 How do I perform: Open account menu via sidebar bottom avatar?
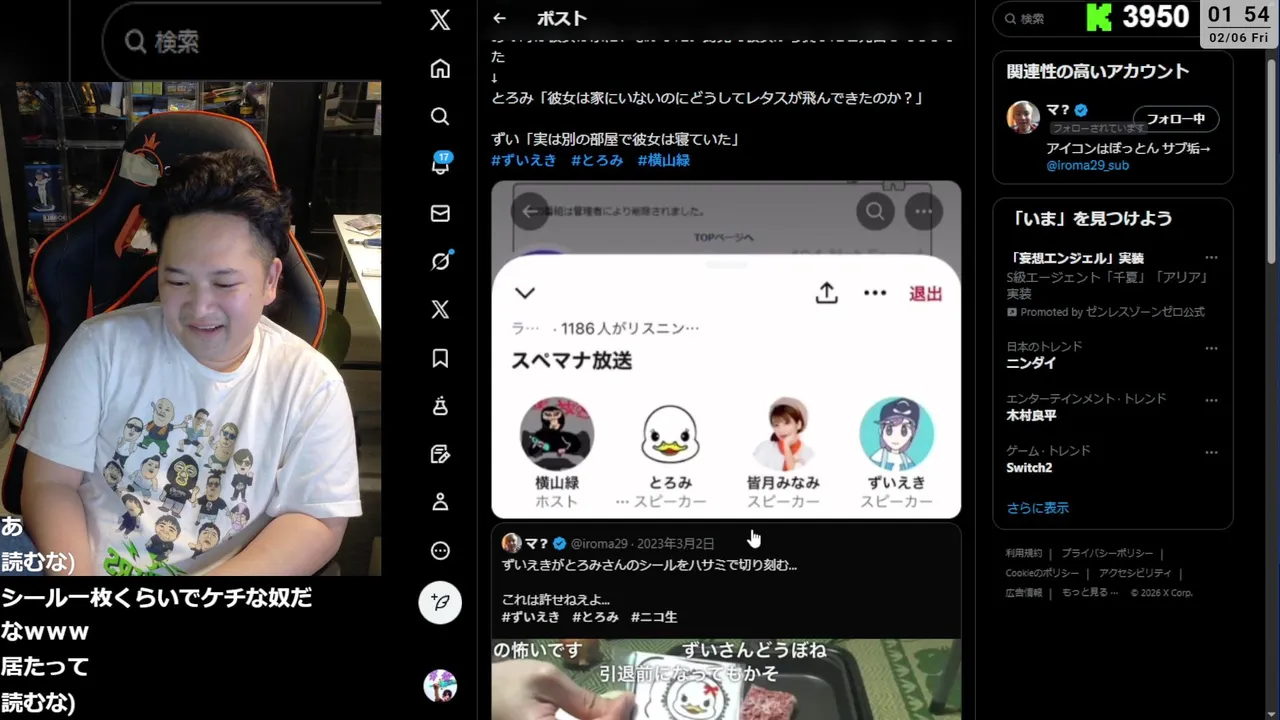tap(440, 686)
